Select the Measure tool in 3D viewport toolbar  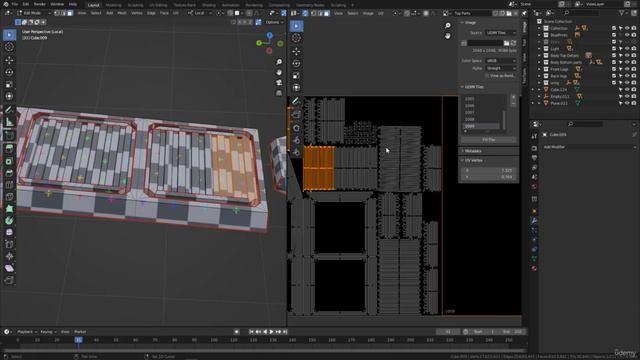pyautogui.click(x=9, y=122)
